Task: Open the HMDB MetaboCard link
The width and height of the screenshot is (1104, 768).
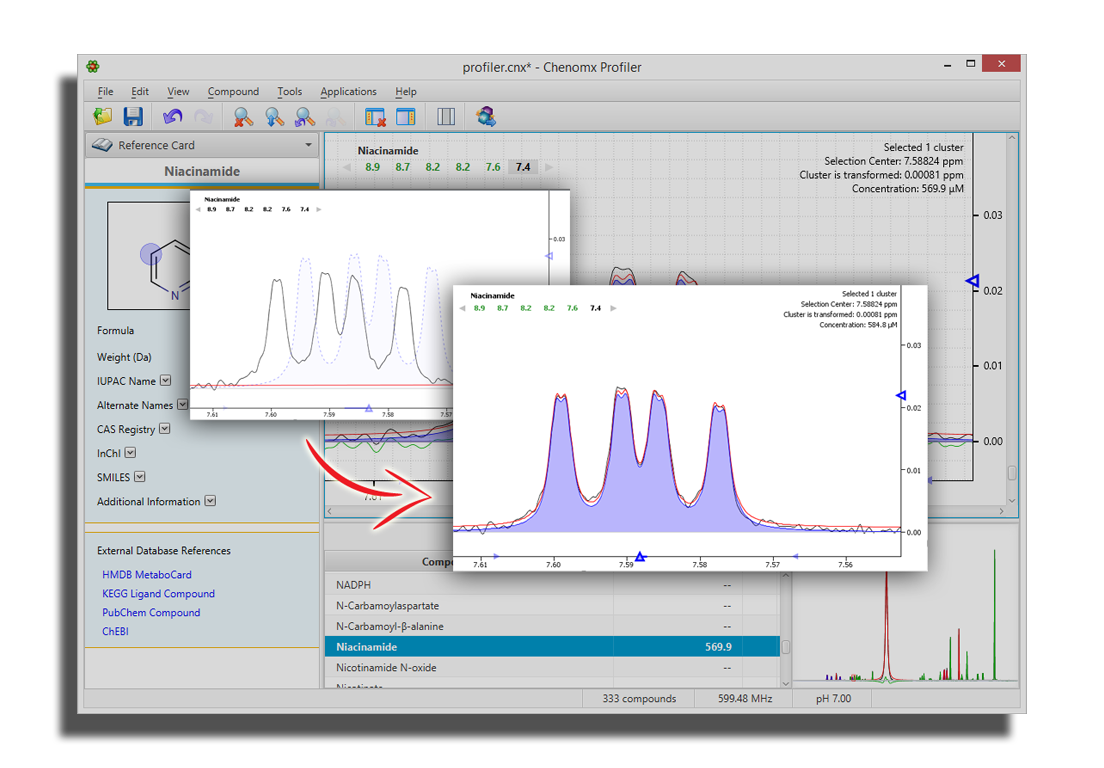Action: click(x=146, y=574)
